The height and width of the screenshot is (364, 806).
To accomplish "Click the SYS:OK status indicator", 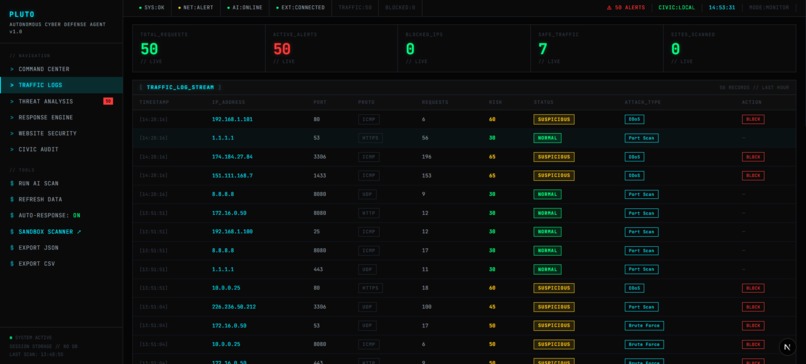I will pyautogui.click(x=152, y=8).
